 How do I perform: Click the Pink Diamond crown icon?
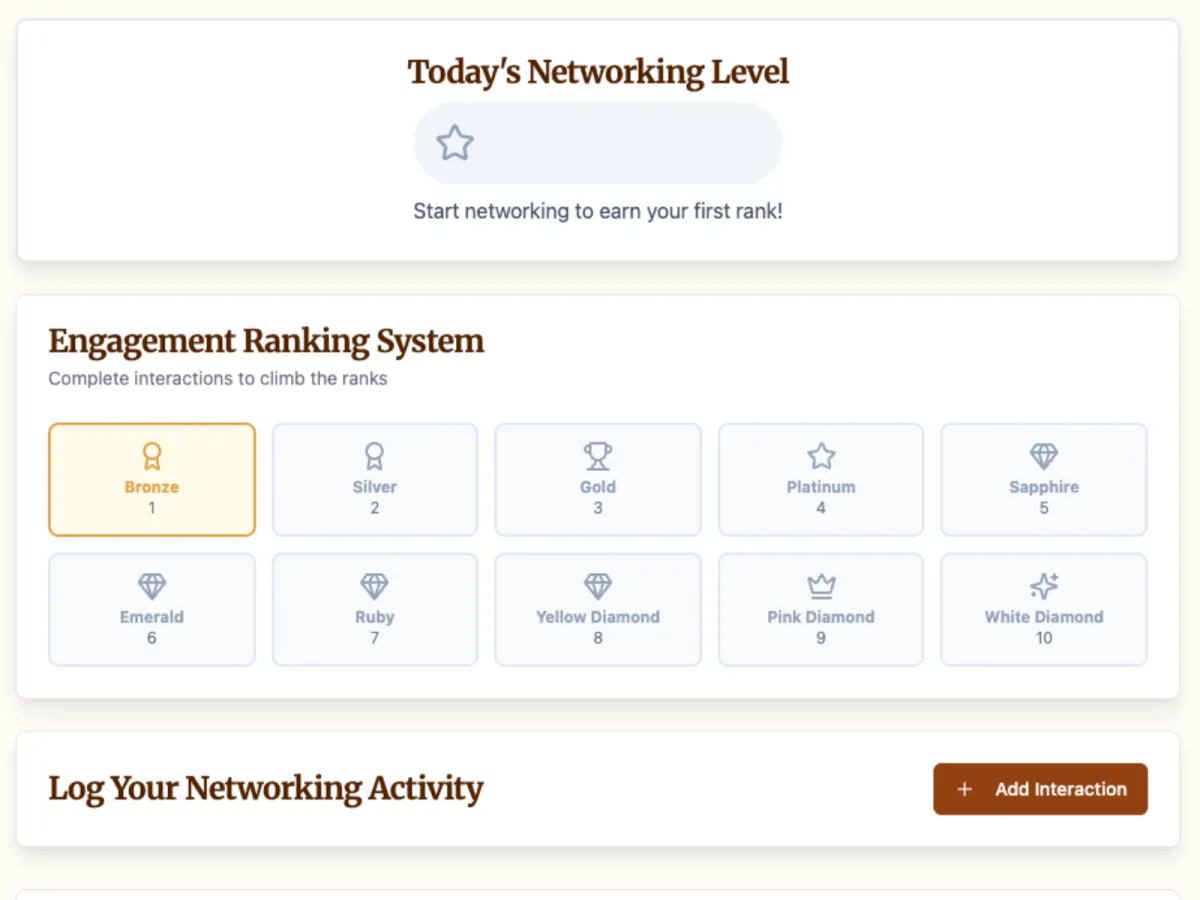(x=821, y=587)
